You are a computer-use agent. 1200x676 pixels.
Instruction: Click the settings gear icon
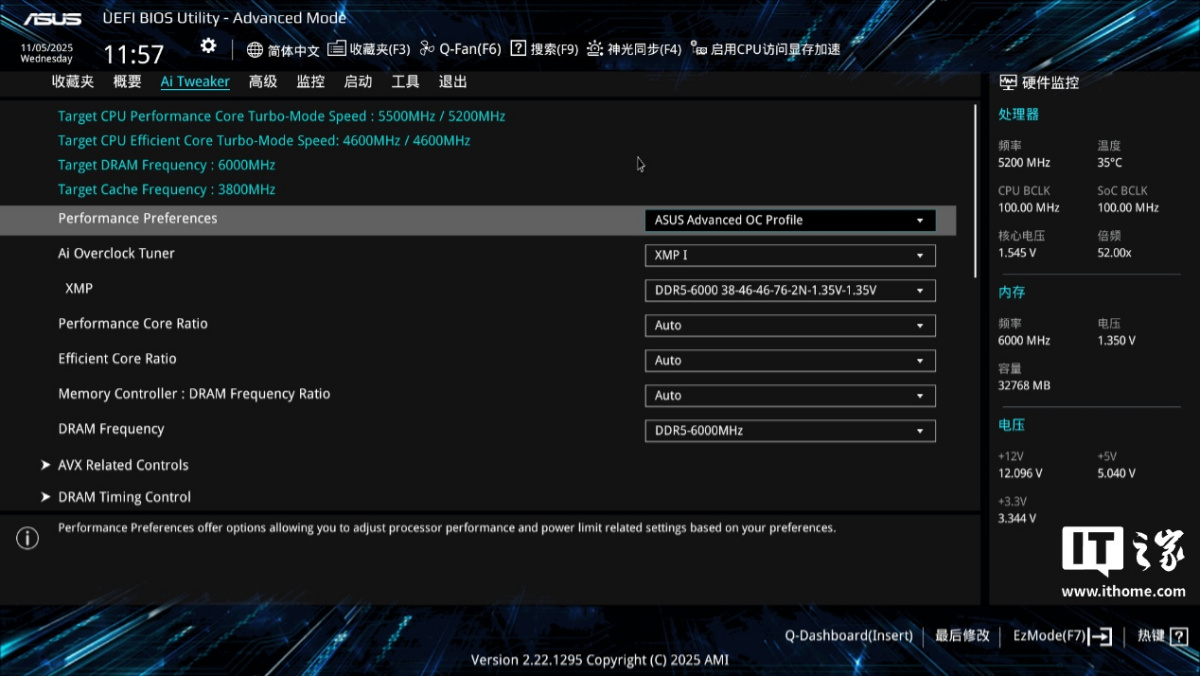(208, 46)
